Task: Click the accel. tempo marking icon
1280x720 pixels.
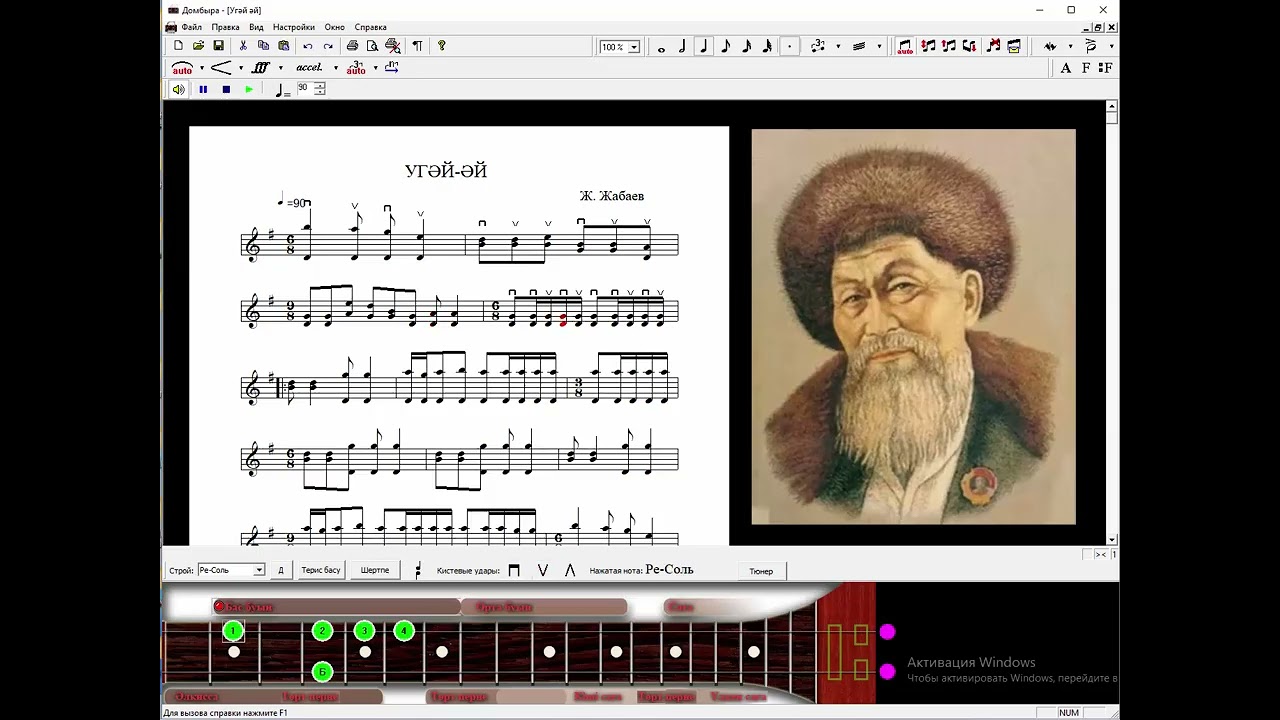Action: point(310,68)
